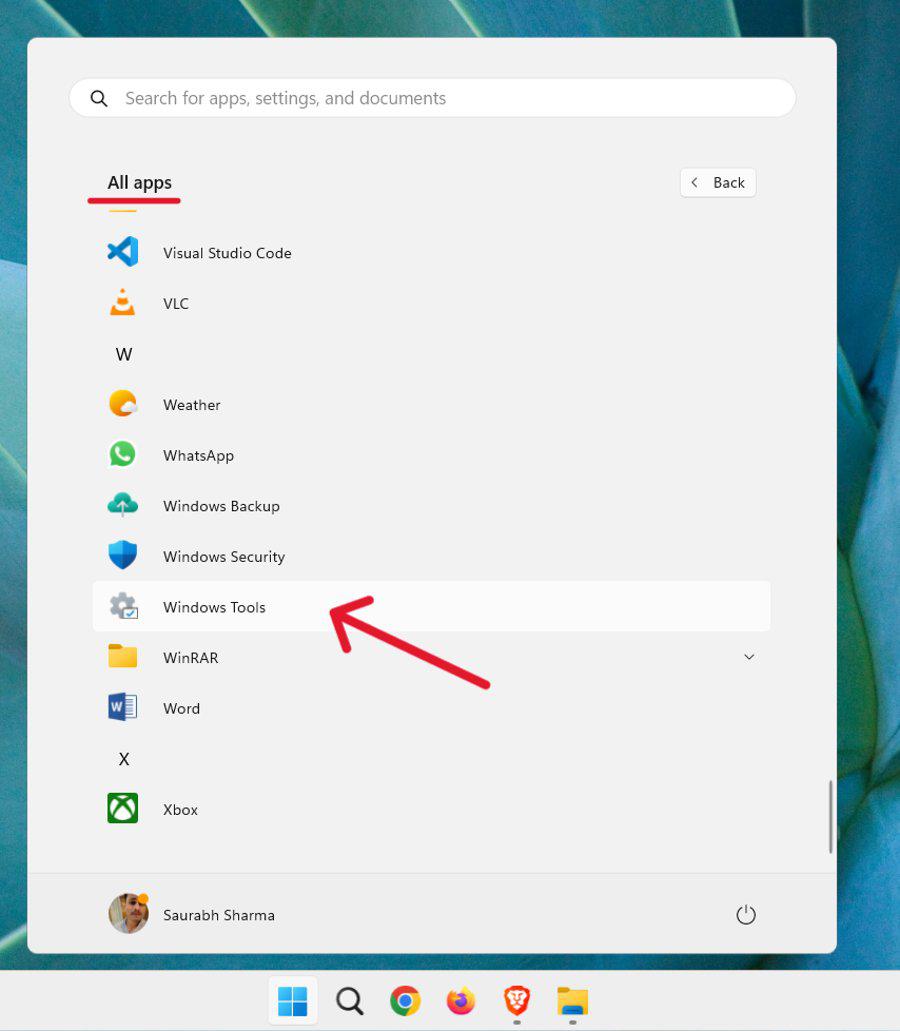The width and height of the screenshot is (900, 1031).
Task: Open Google Chrome from the taskbar
Action: (x=404, y=1000)
